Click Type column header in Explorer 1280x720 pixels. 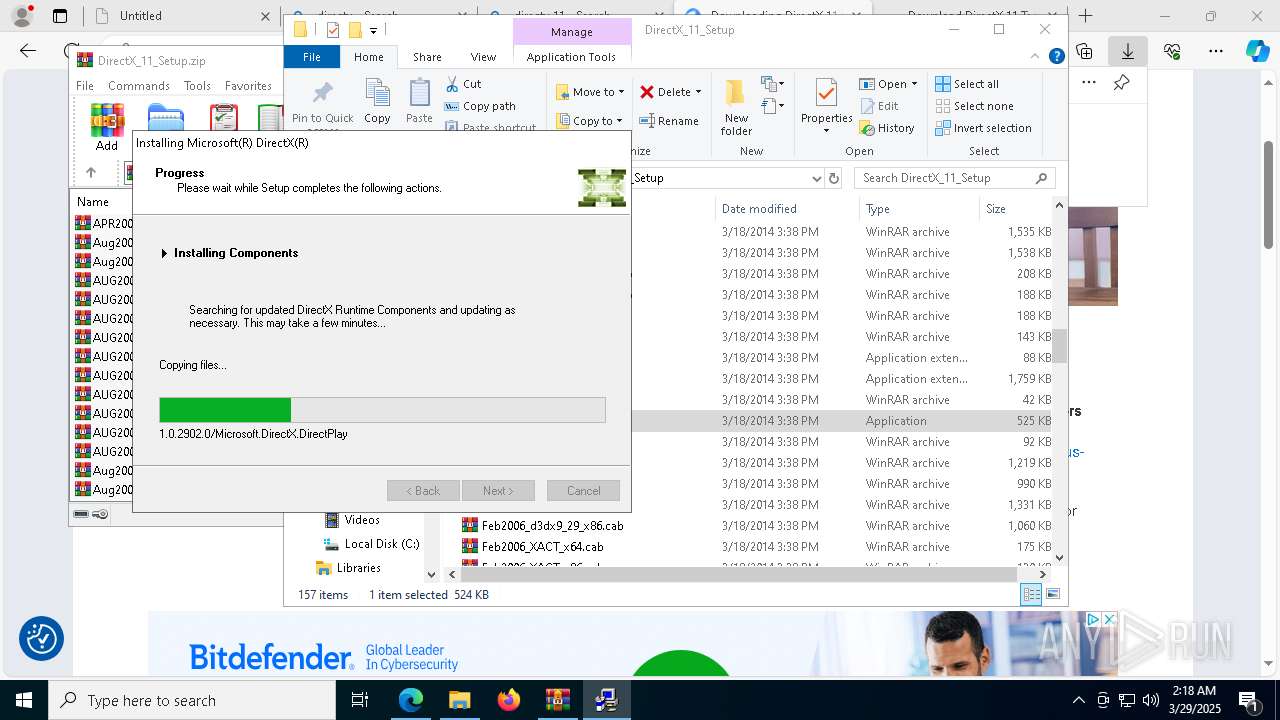(918, 209)
